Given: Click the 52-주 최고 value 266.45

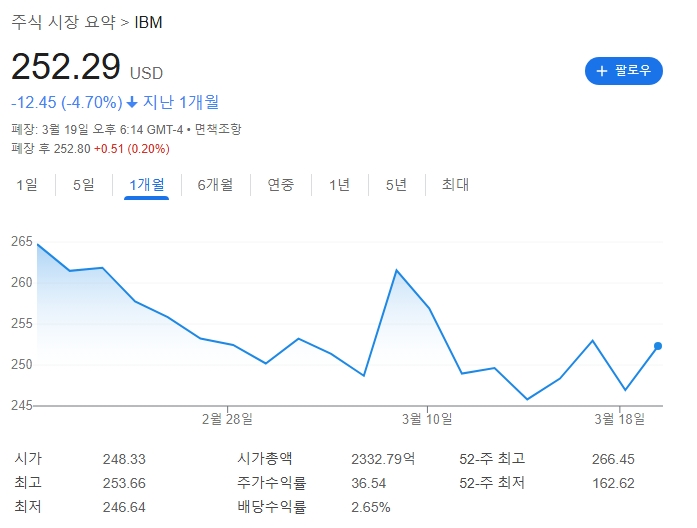Looking at the screenshot, I should [613, 459].
